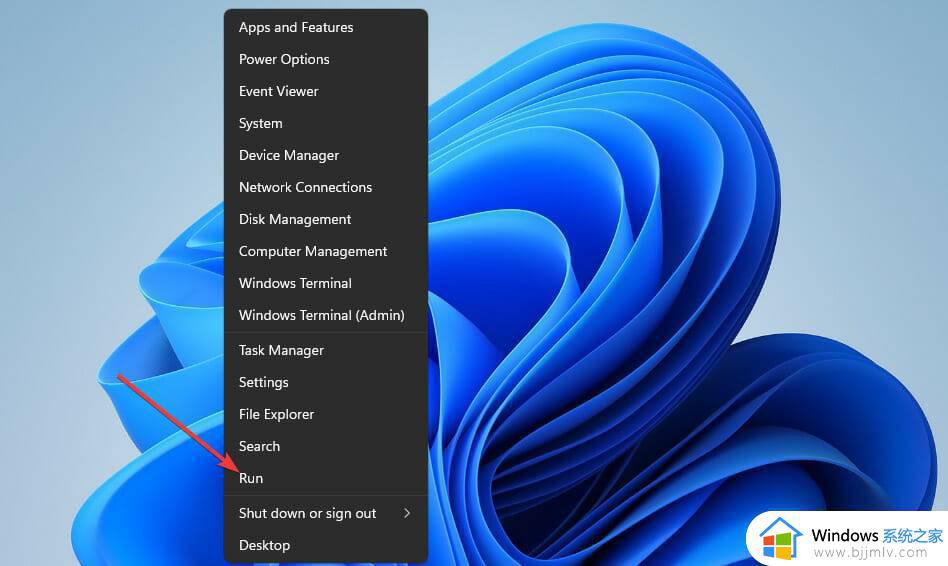This screenshot has height=566, width=948.
Task: Click the Search menu entry
Action: point(326,447)
